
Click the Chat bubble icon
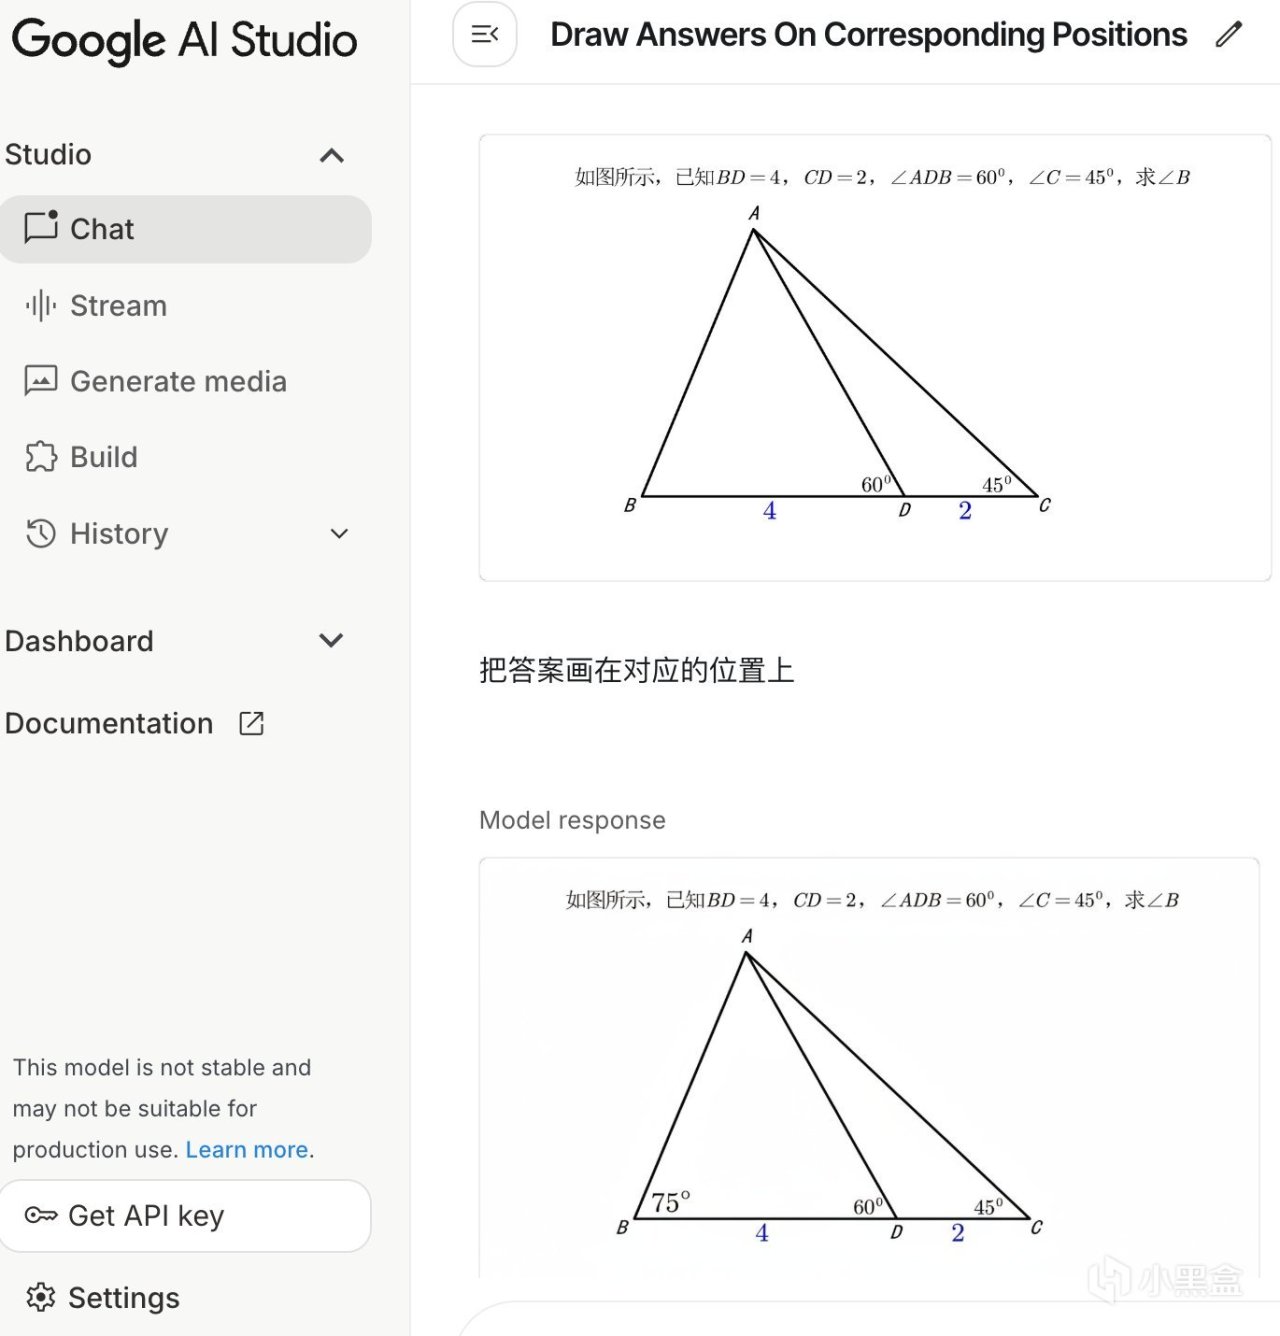[x=41, y=227]
